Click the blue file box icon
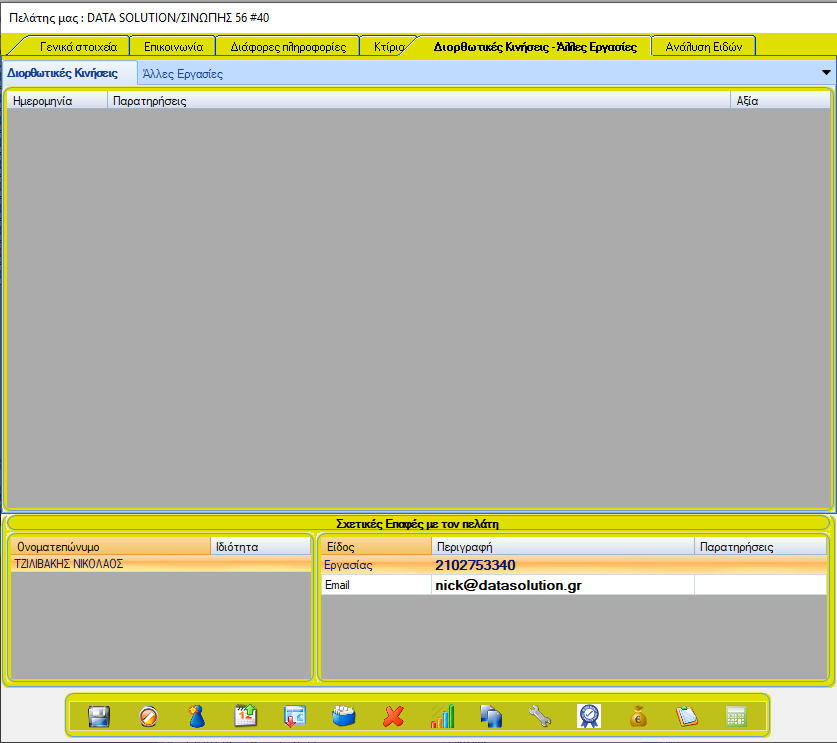837x743 pixels. coord(344,716)
